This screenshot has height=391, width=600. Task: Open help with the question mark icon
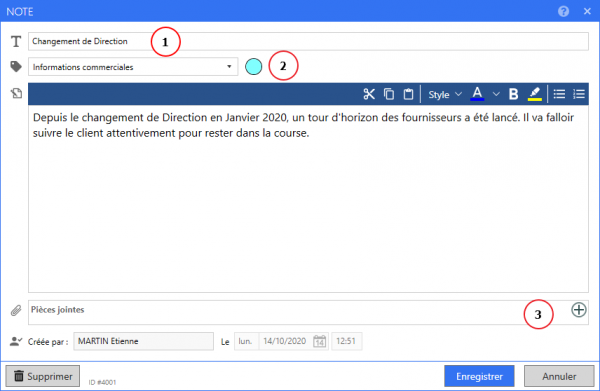[563, 11]
